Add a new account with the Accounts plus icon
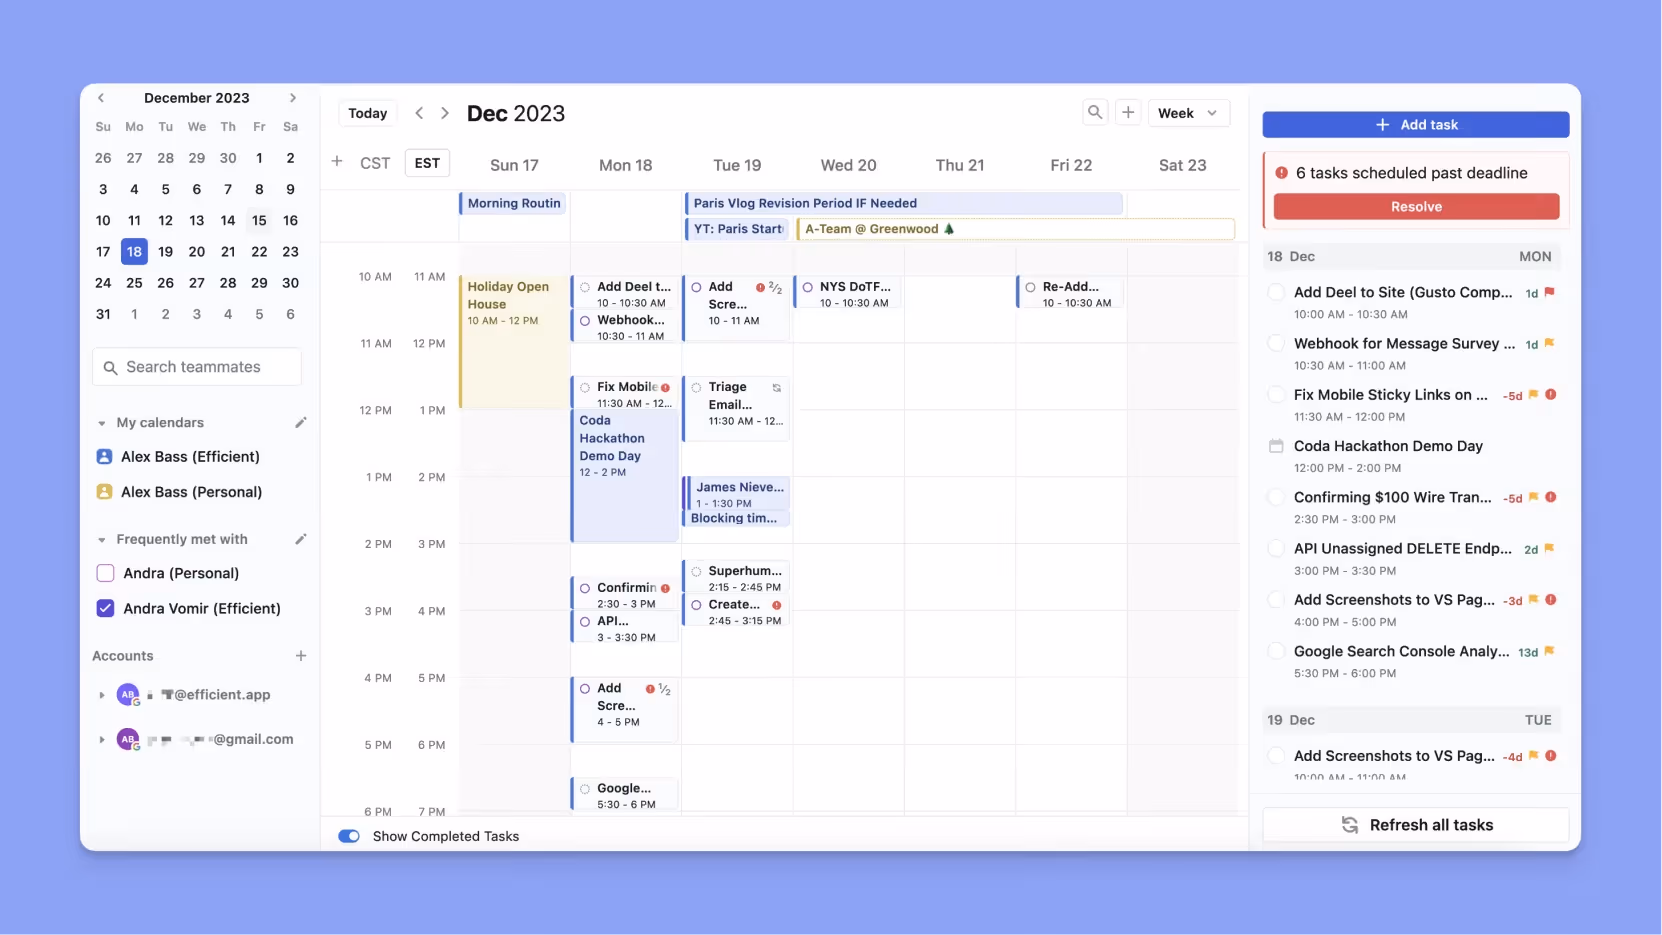Screen dimensions: 1662x935 (301, 656)
